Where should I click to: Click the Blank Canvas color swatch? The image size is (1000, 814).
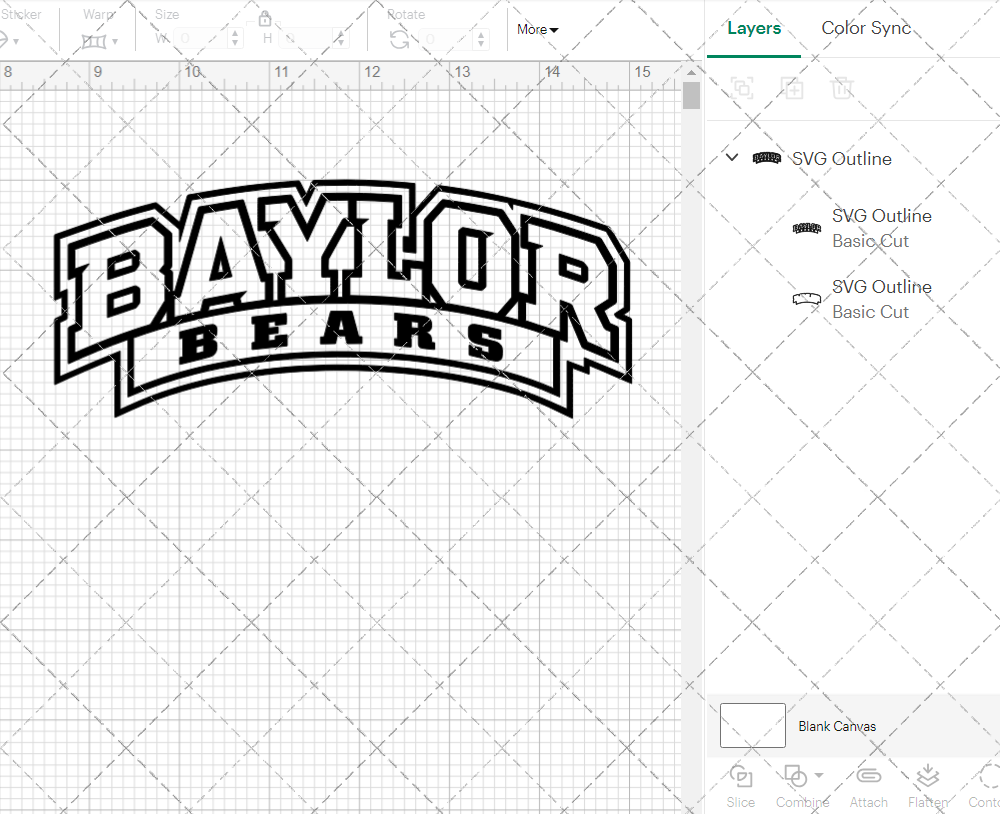(752, 725)
